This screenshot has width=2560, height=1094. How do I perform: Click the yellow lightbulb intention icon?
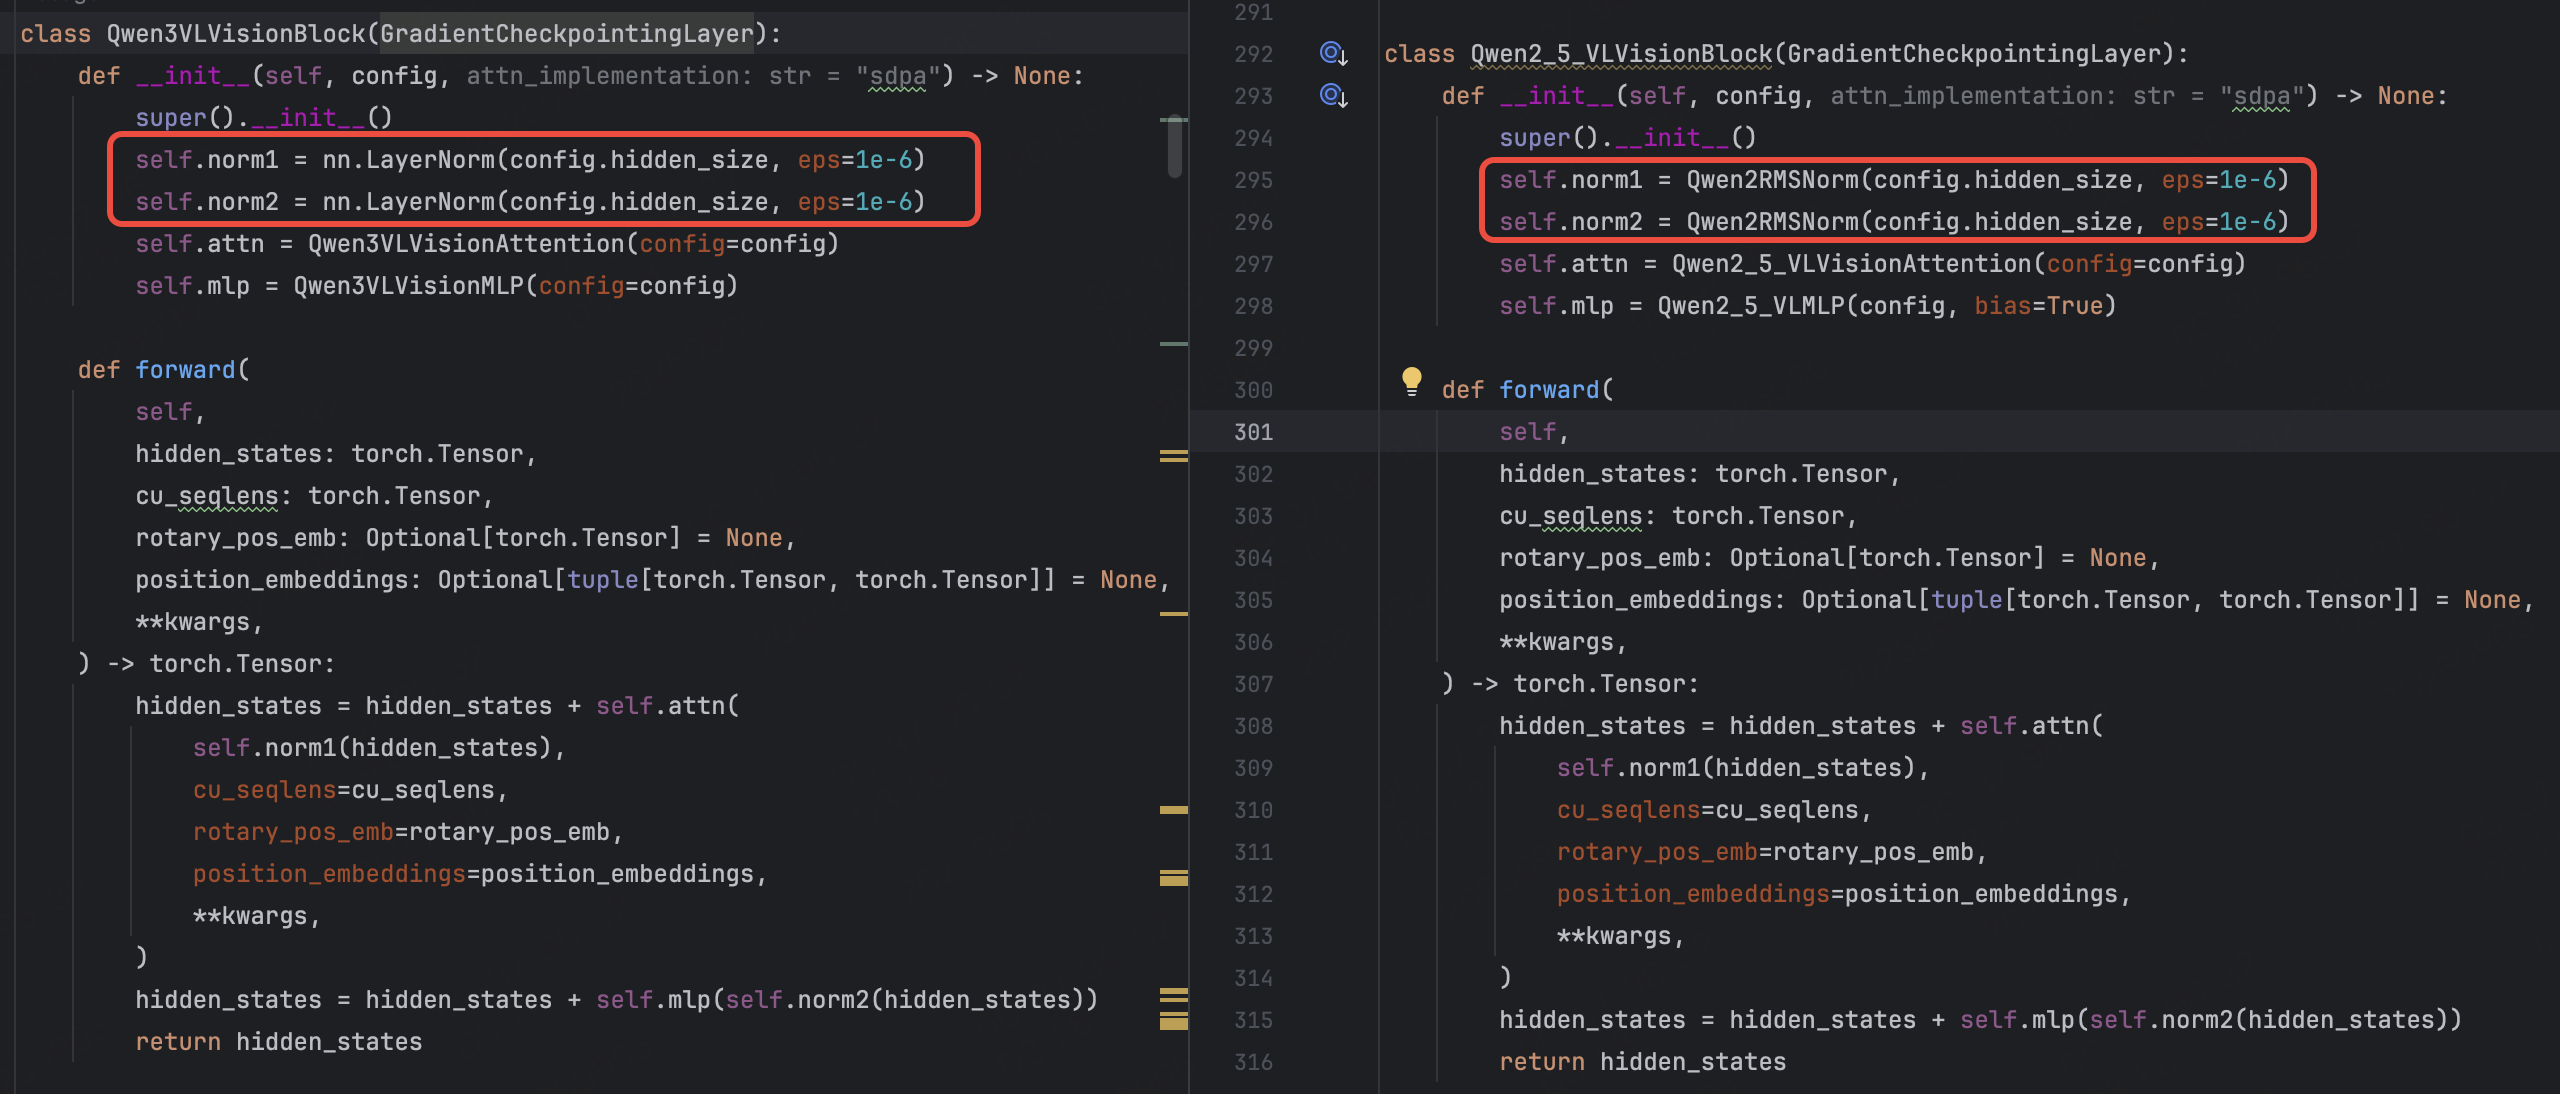1411,380
